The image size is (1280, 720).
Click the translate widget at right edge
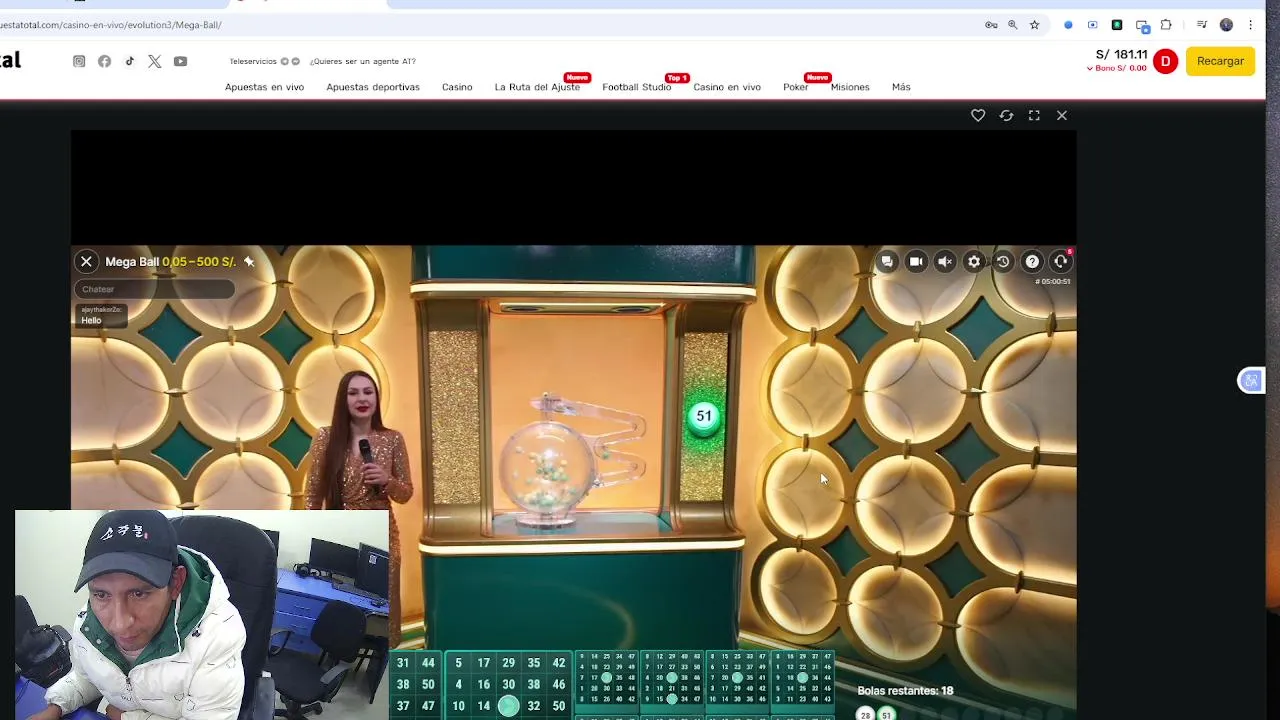click(1251, 381)
